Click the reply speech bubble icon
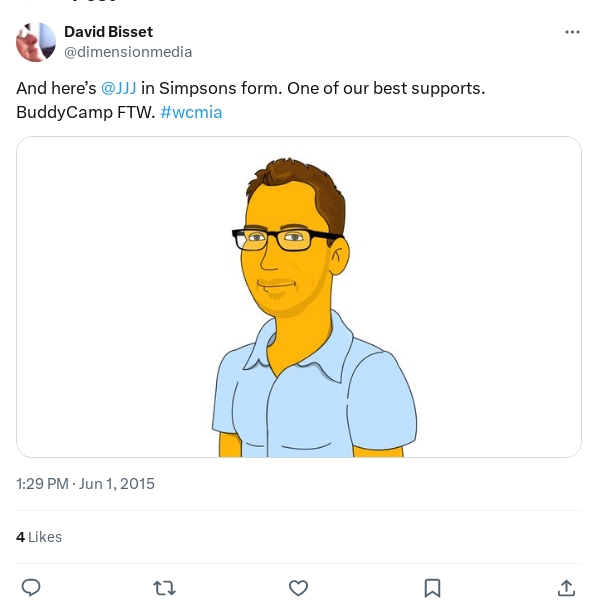 click(x=31, y=587)
